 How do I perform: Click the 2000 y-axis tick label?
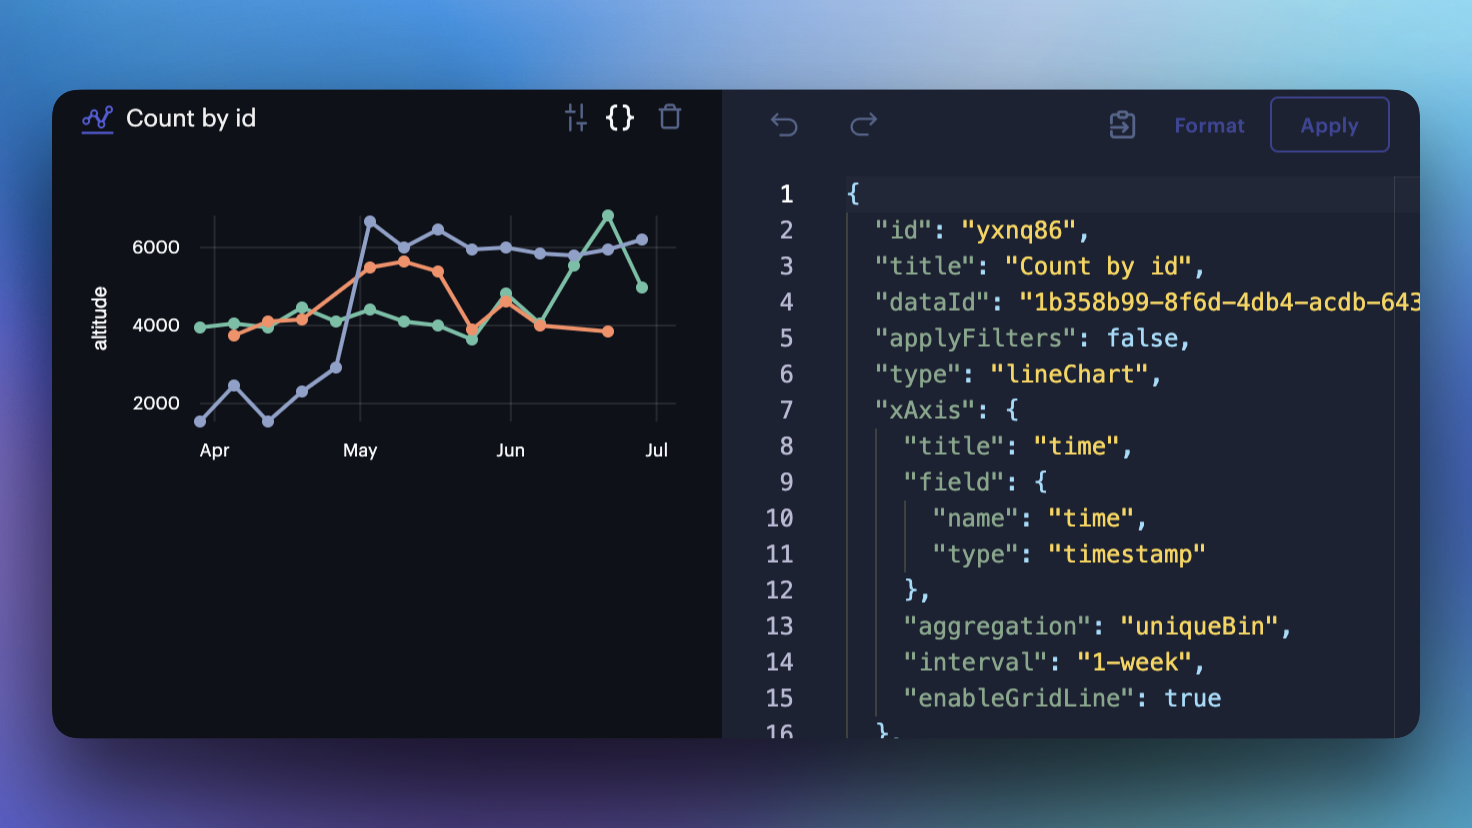click(x=156, y=403)
